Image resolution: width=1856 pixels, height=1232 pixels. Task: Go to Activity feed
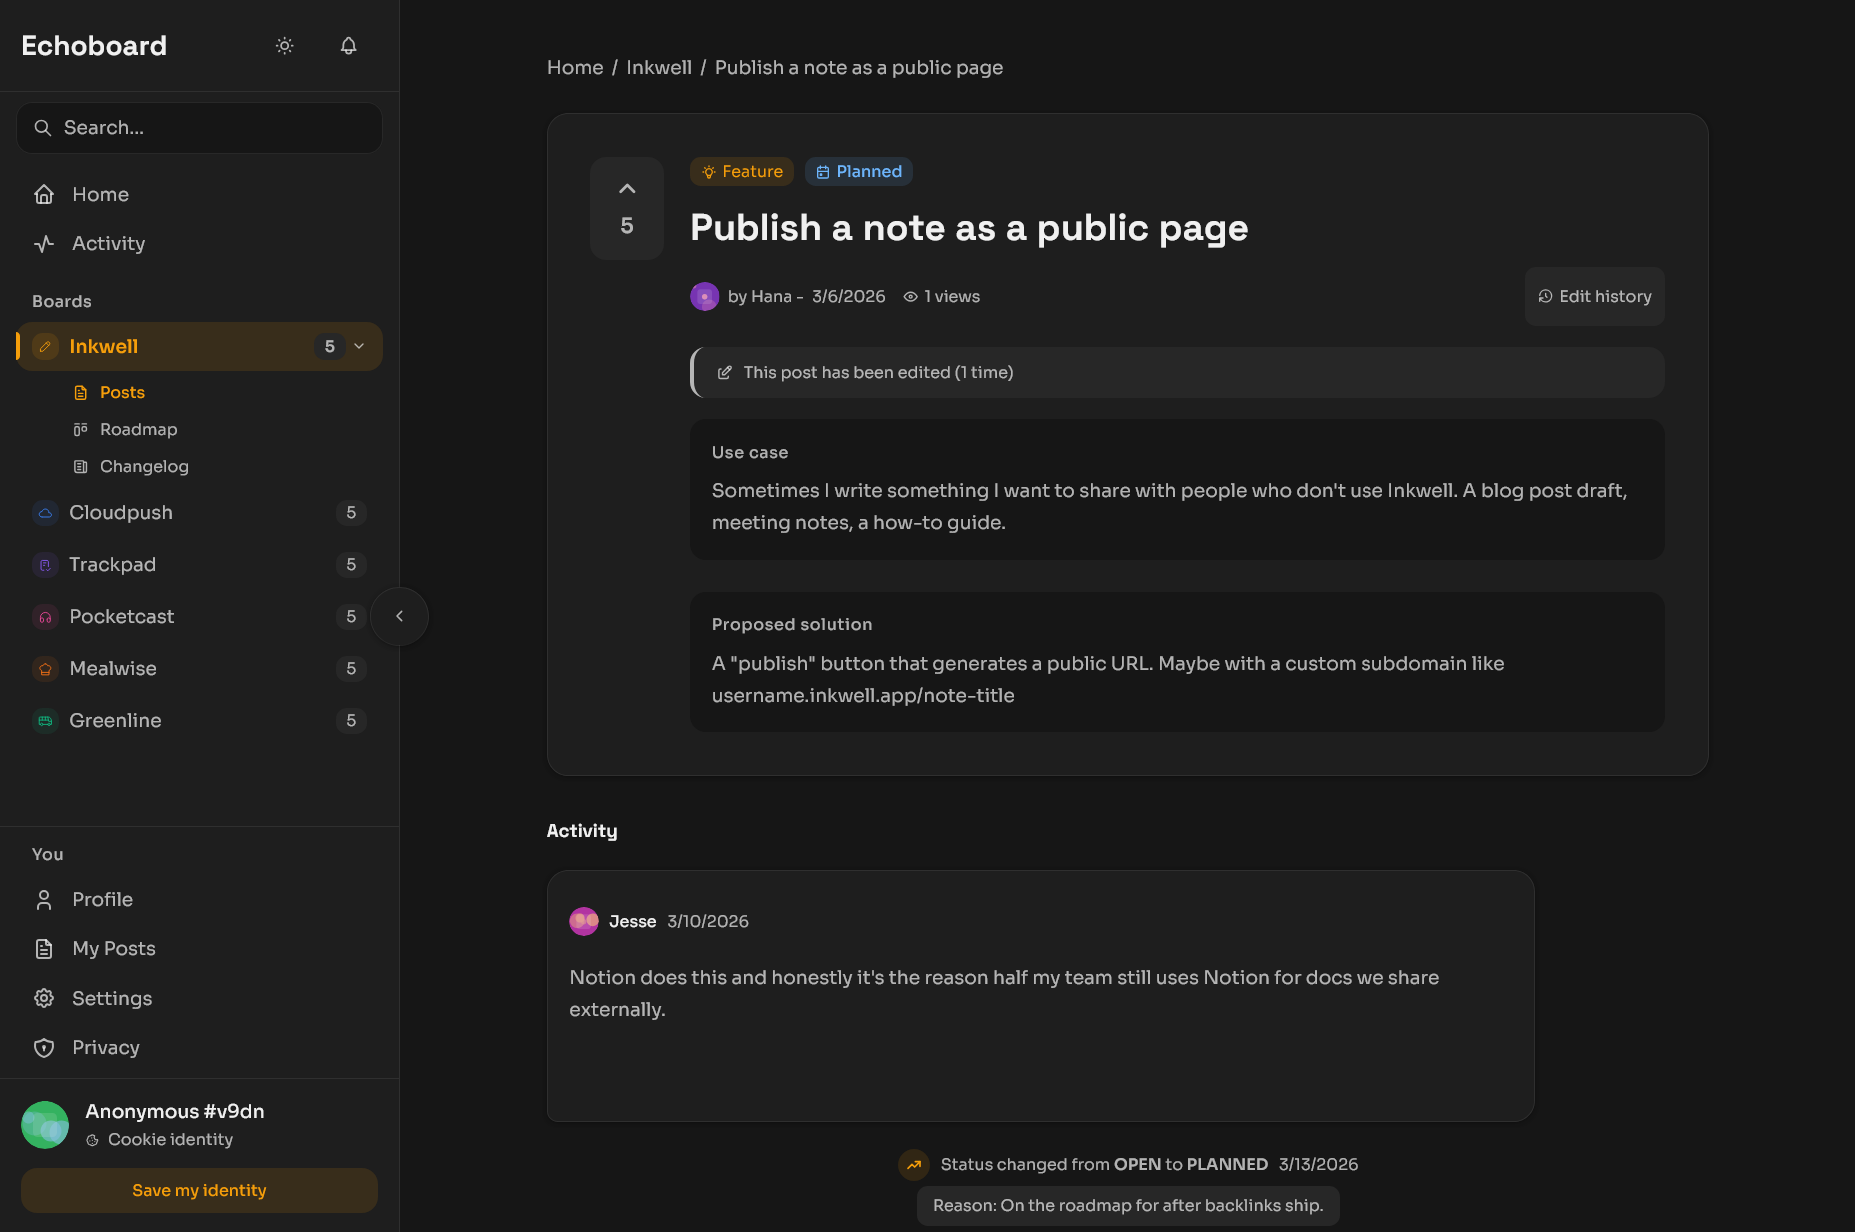tap(108, 243)
